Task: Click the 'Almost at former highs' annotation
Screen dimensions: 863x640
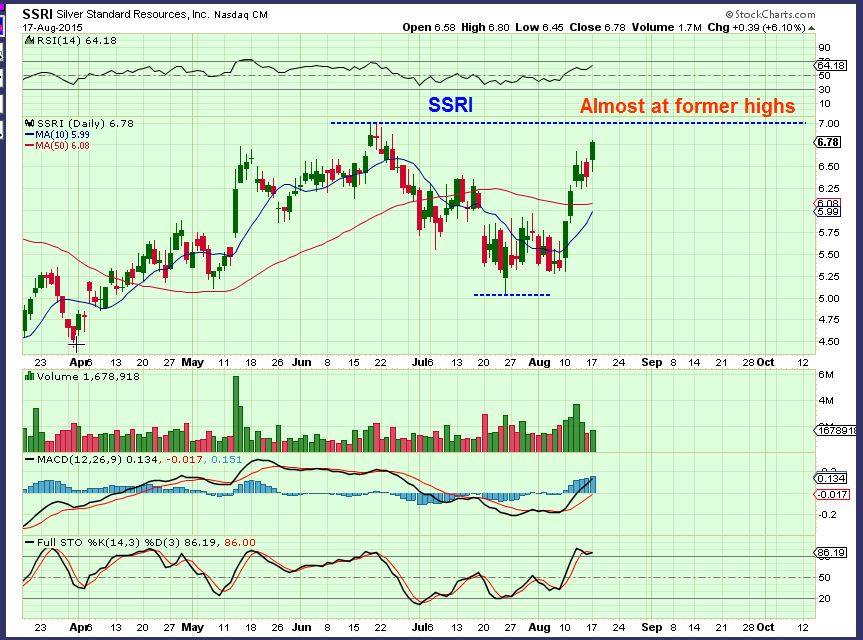Action: point(687,106)
